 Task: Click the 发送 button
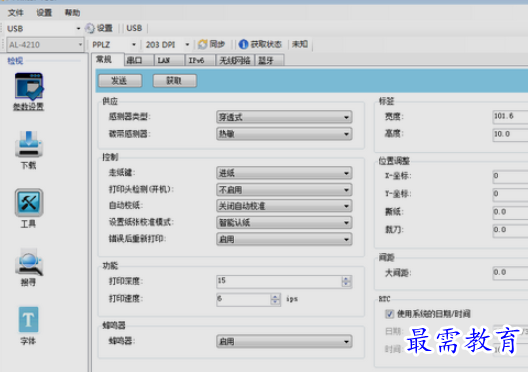click(x=120, y=81)
